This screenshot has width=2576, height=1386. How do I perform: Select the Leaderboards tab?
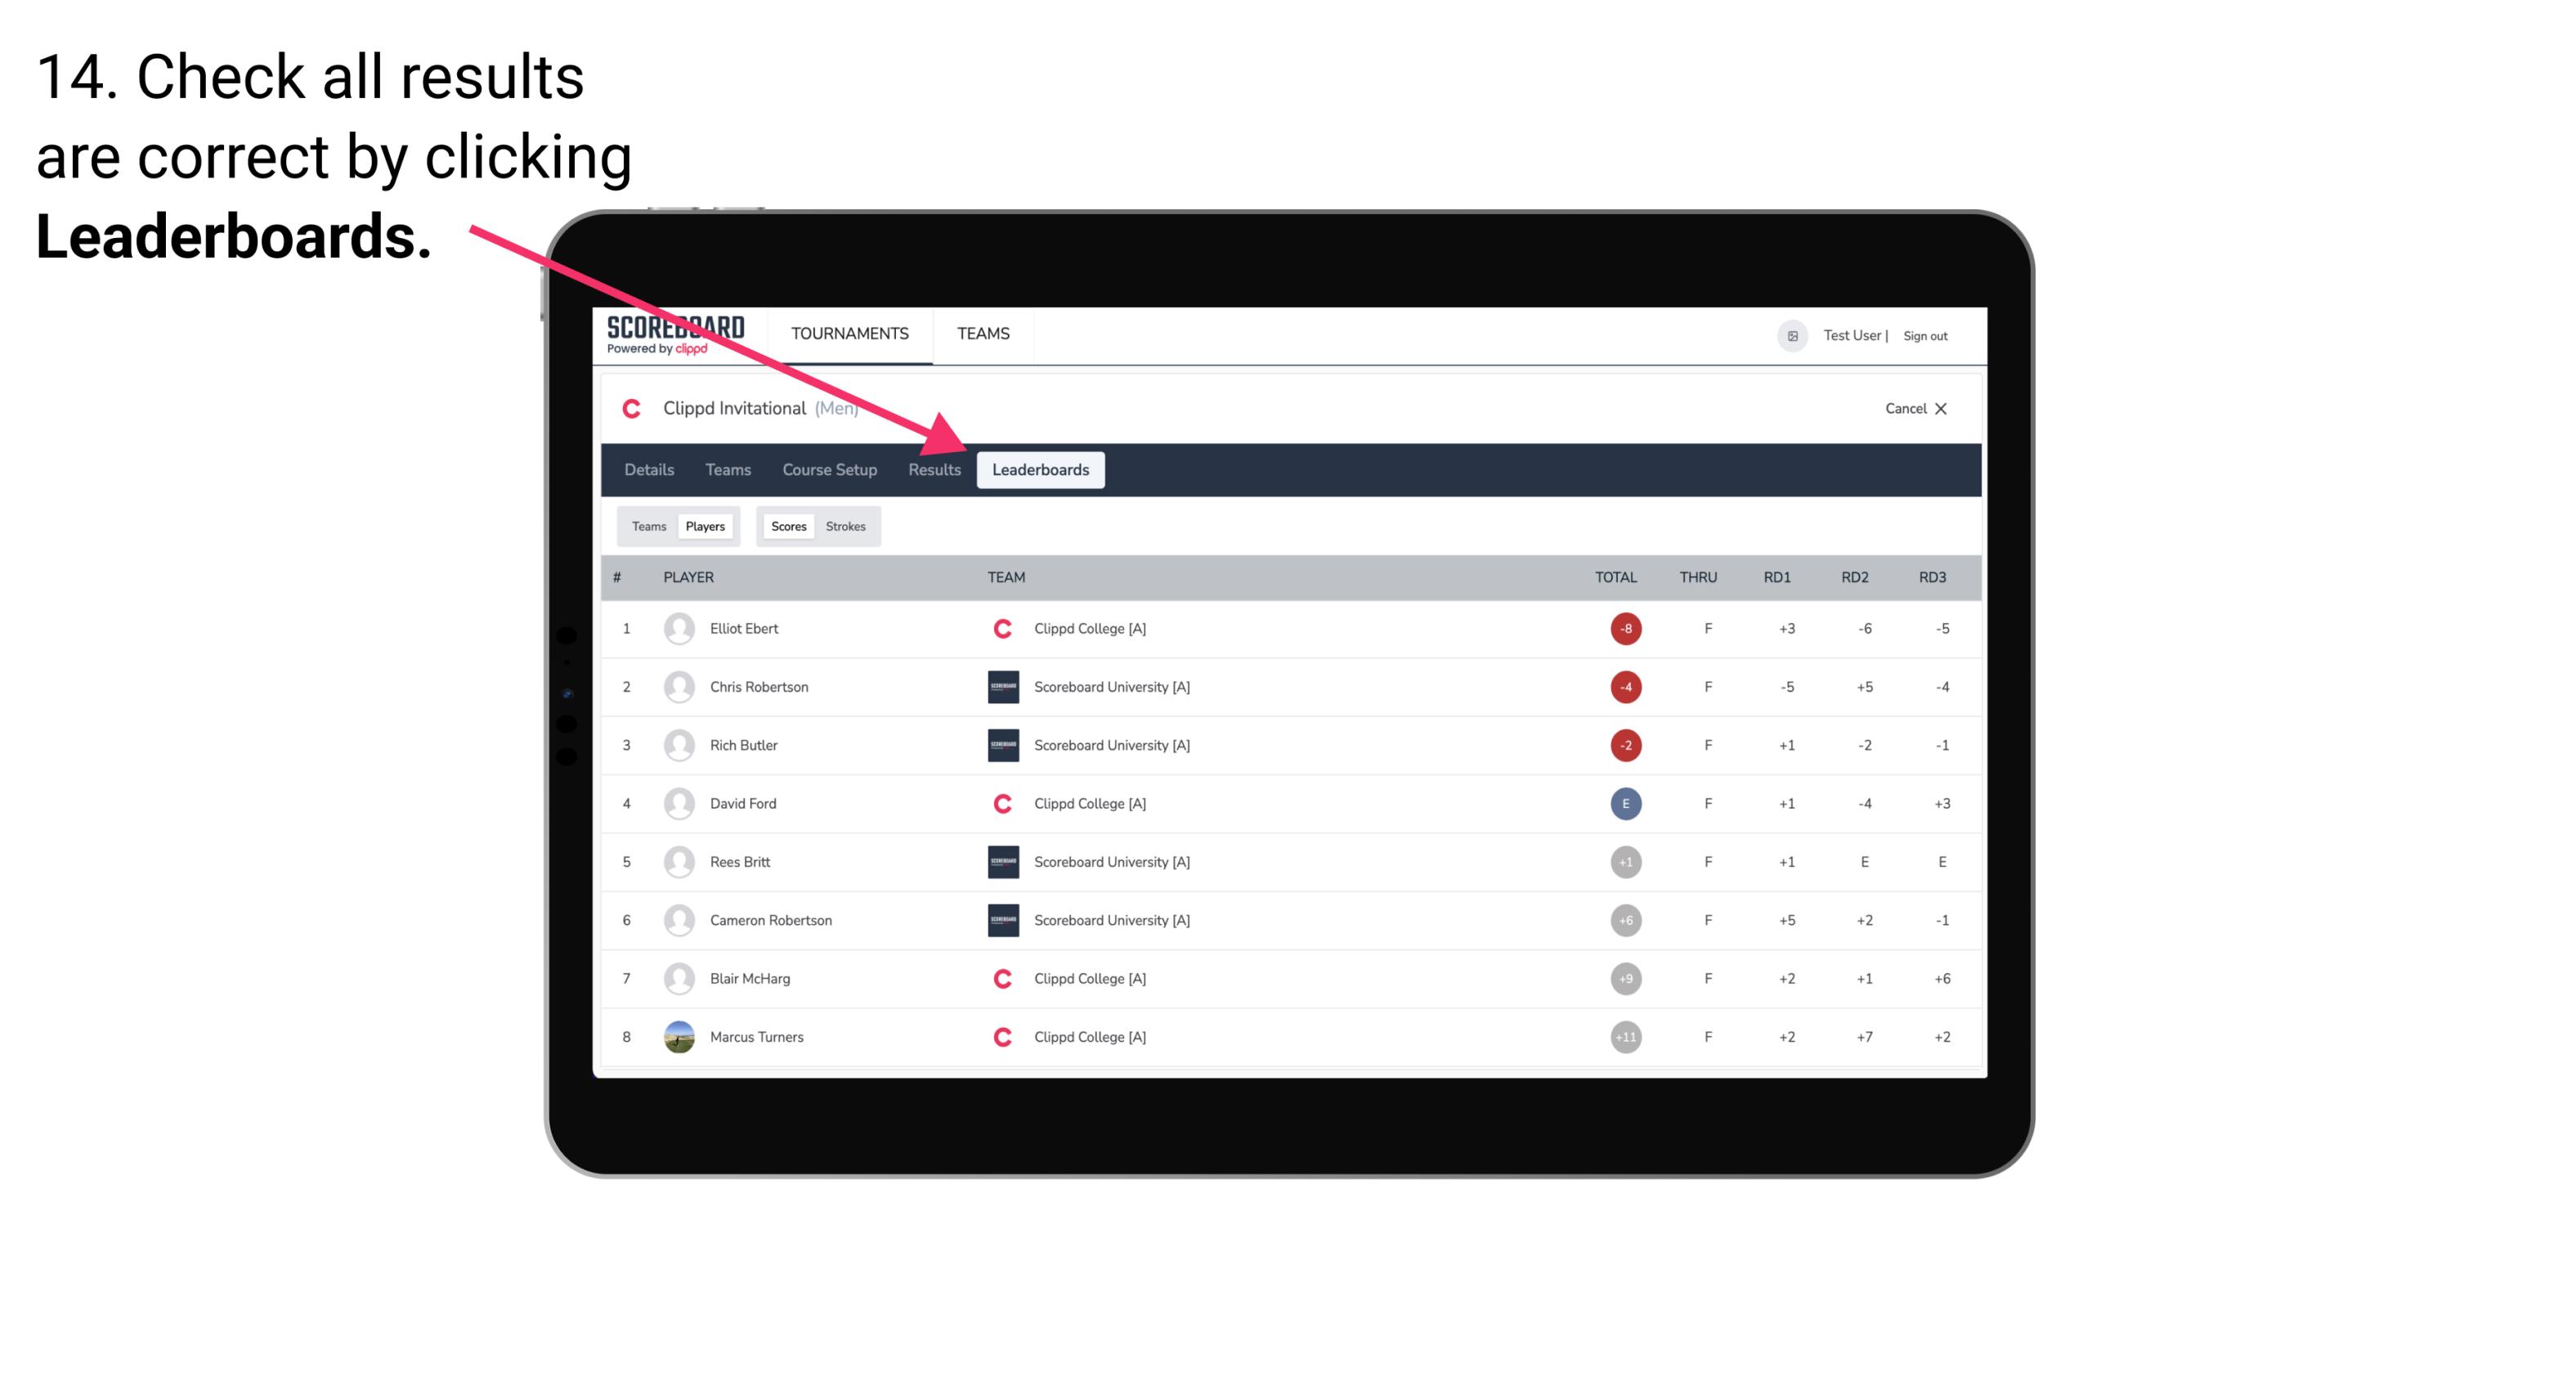click(1041, 469)
